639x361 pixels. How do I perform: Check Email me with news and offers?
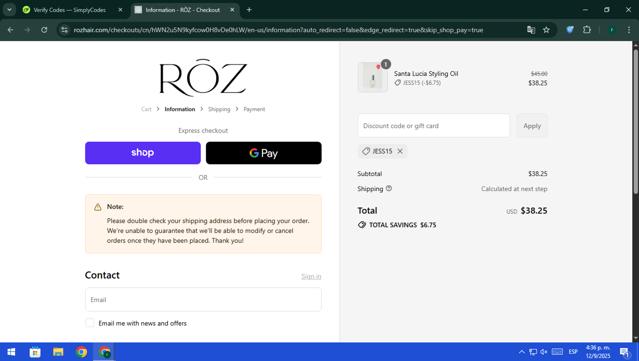90,323
